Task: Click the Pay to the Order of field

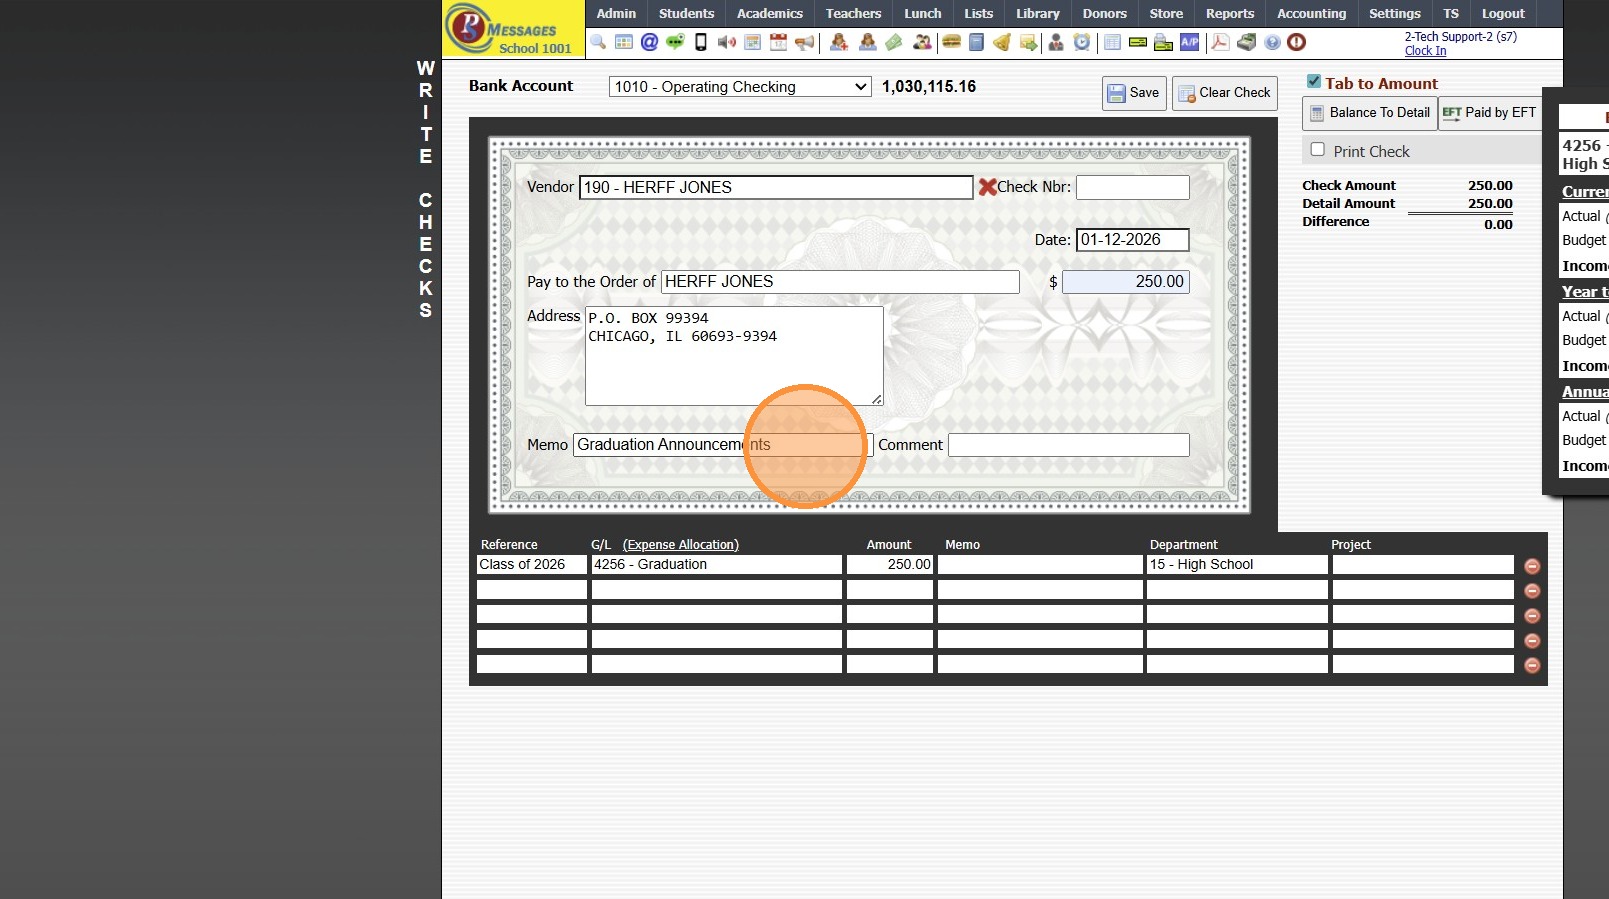Action: 840,282
